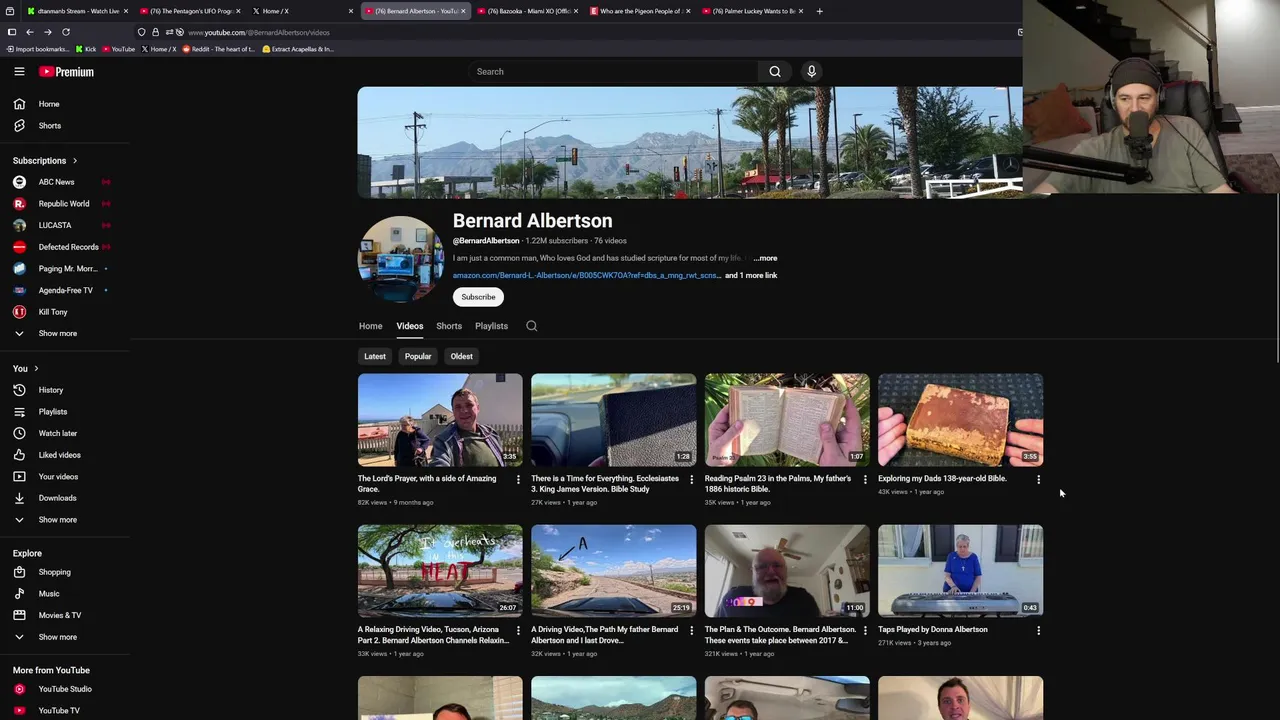Open the You section chevron
Screen dimensions: 1280x720
pos(36,369)
